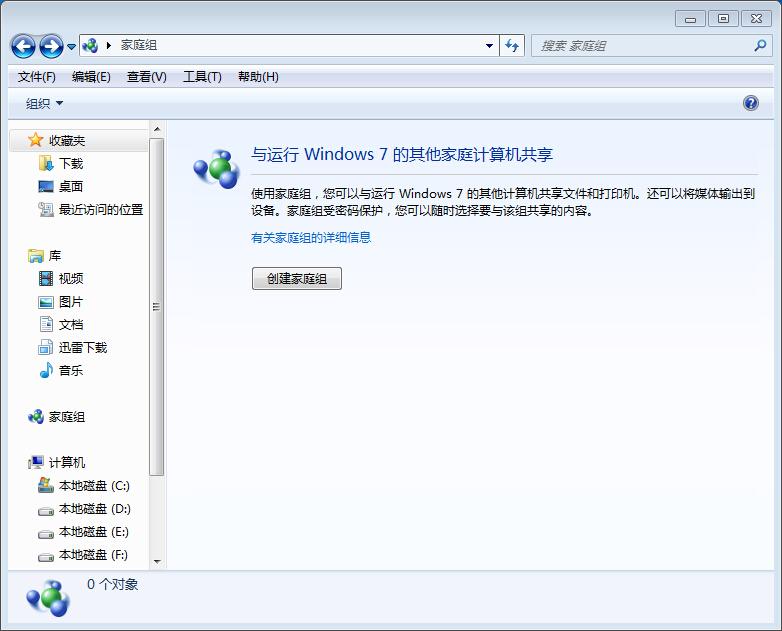Open the address bar history dropdown
782x631 pixels.
pos(490,46)
